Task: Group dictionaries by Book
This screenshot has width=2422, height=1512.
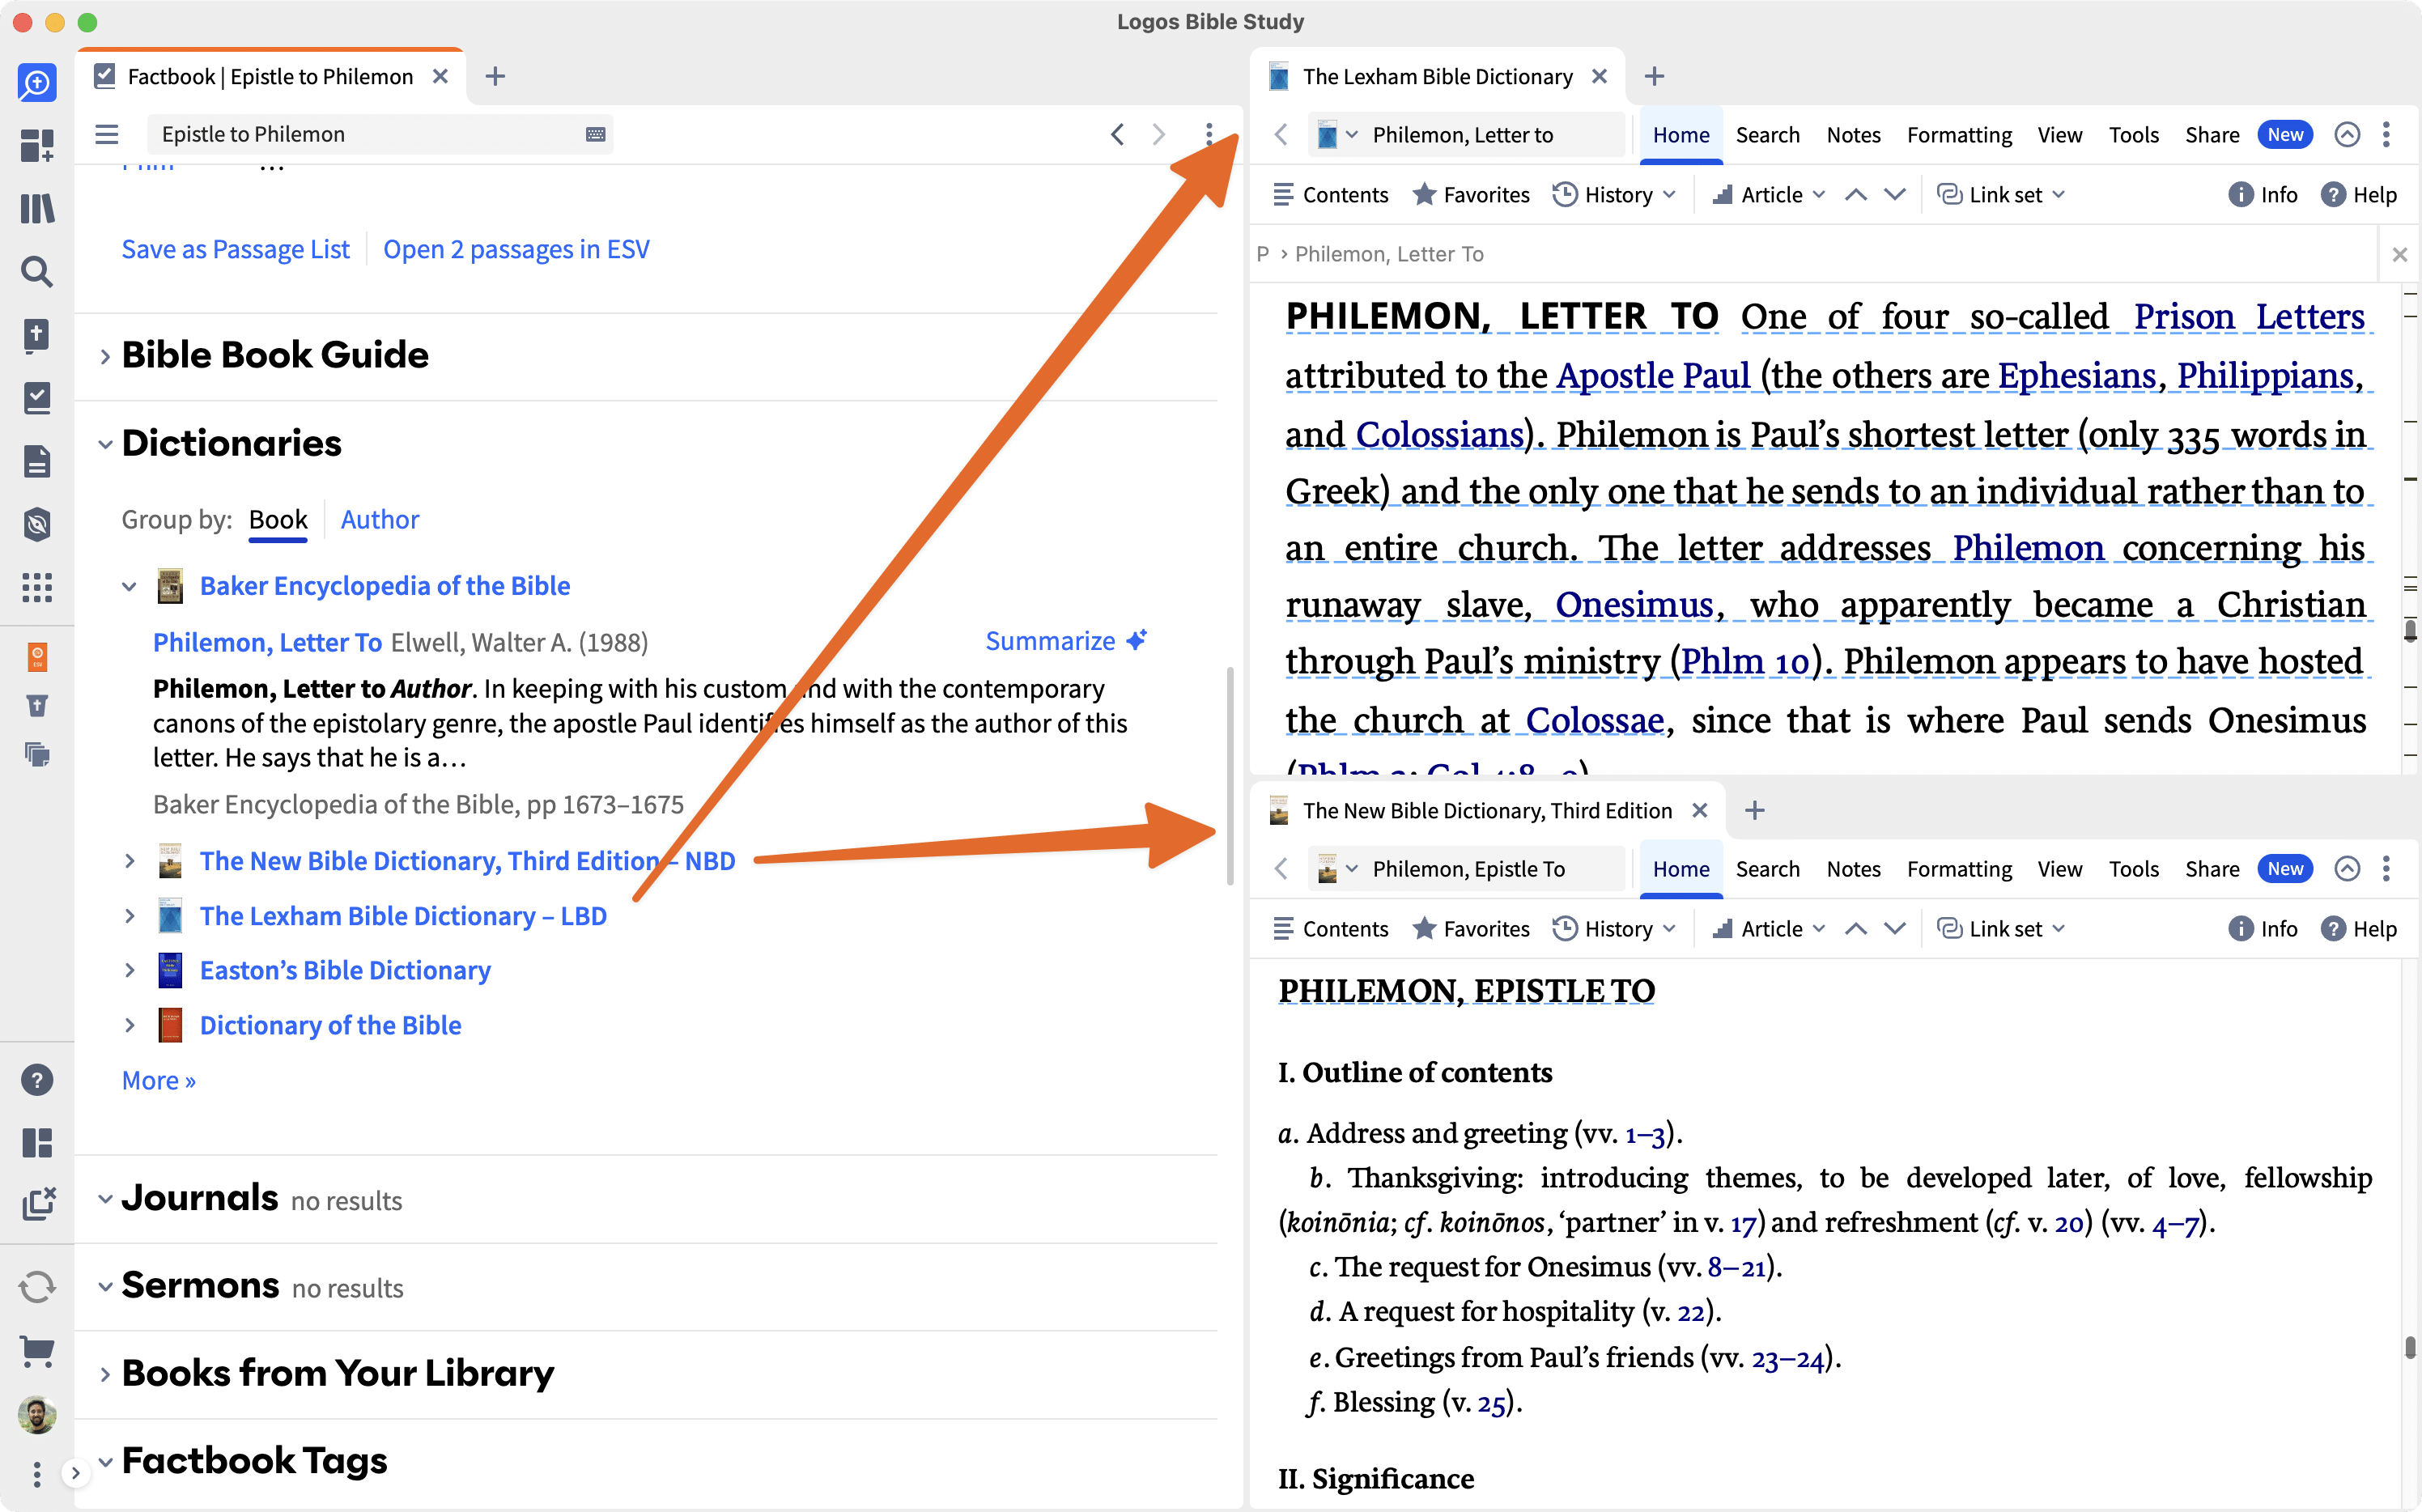Action: tap(277, 520)
